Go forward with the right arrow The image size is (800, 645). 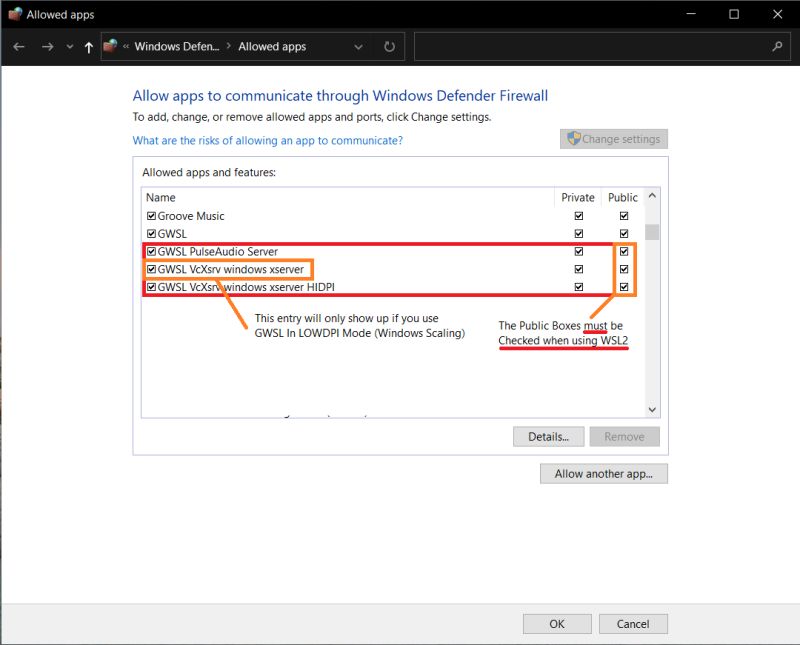coord(47,47)
